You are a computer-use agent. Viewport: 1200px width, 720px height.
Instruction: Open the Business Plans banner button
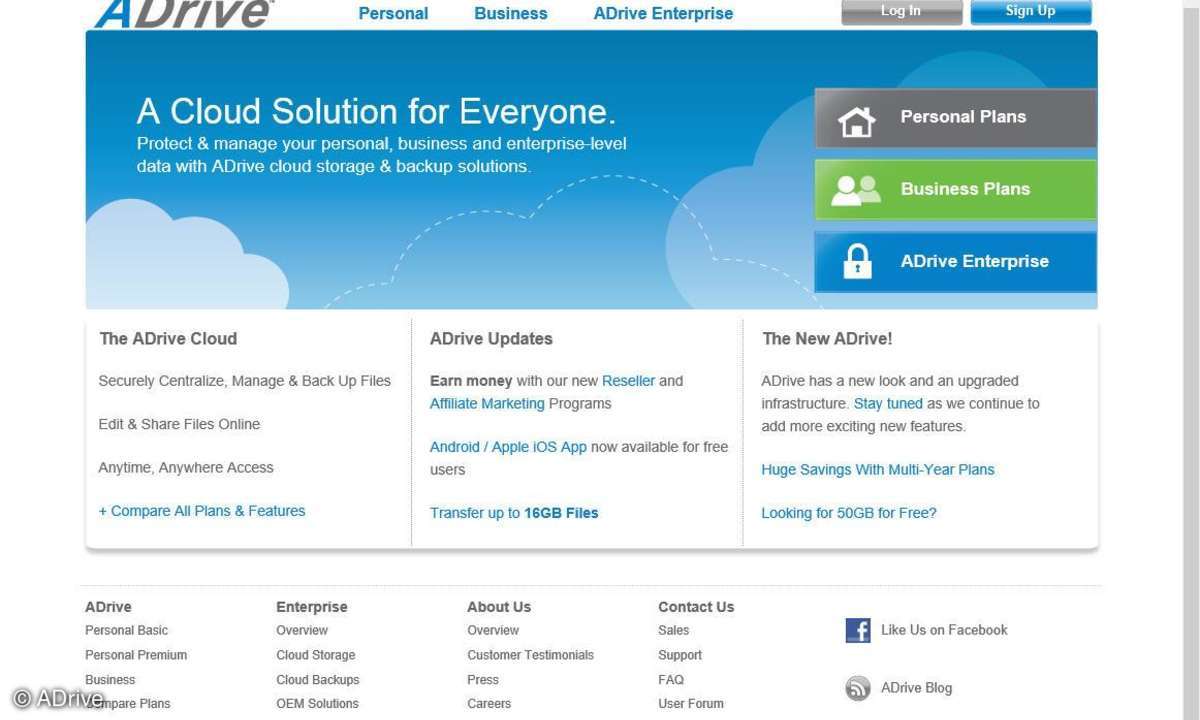coord(956,190)
